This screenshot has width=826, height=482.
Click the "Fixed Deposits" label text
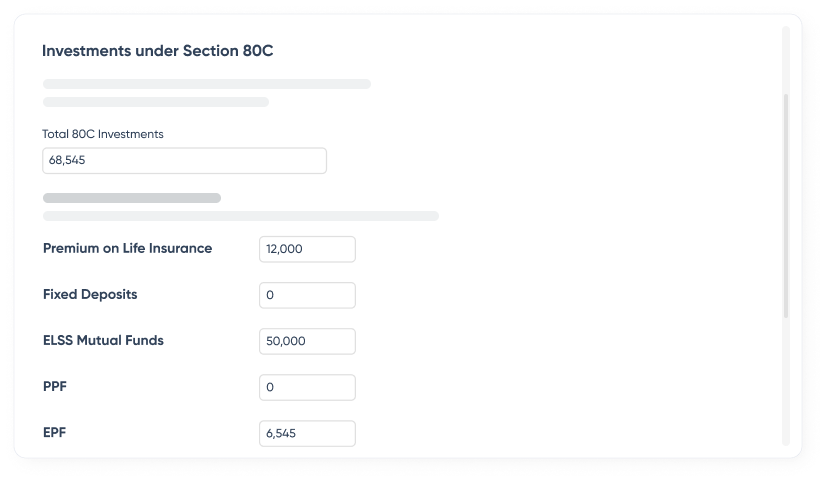point(90,294)
